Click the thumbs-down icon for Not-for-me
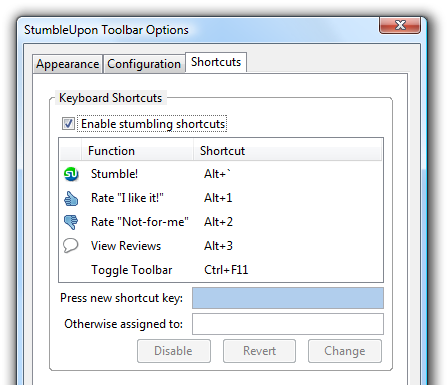The width and height of the screenshot is (448, 385). point(71,222)
